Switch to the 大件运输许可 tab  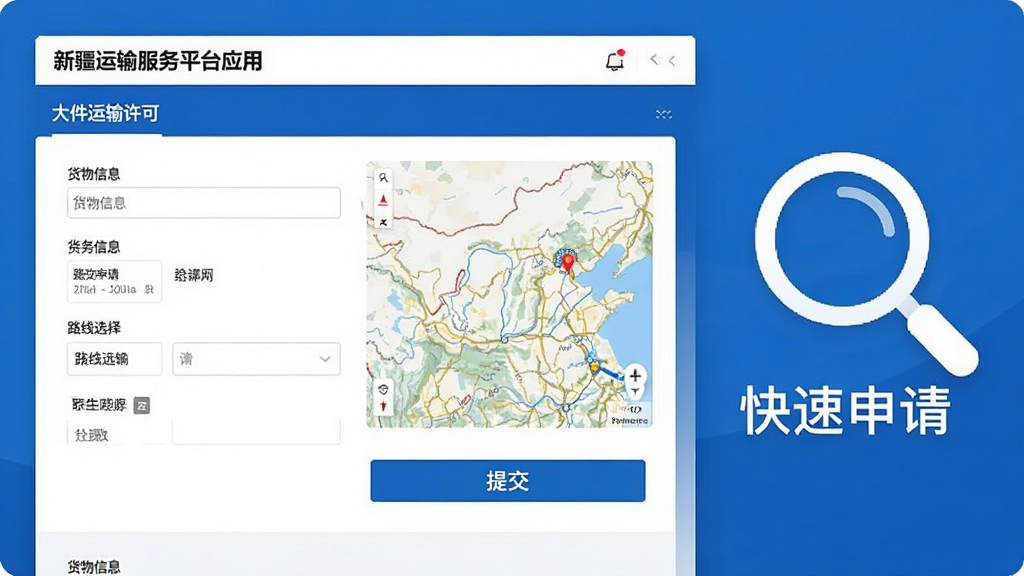click(x=105, y=114)
